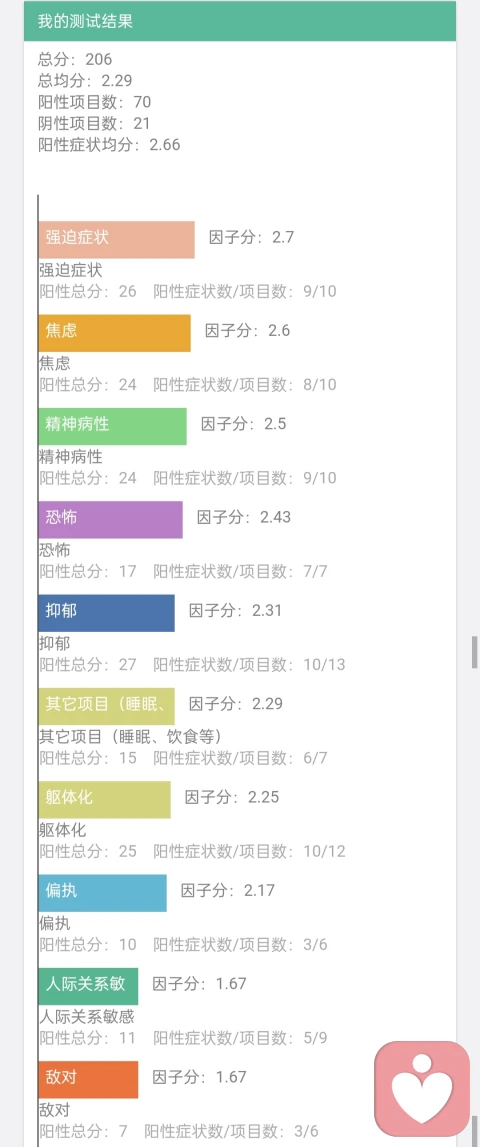Click the 抑郁 阳性总分: 27 detail row

192,665
